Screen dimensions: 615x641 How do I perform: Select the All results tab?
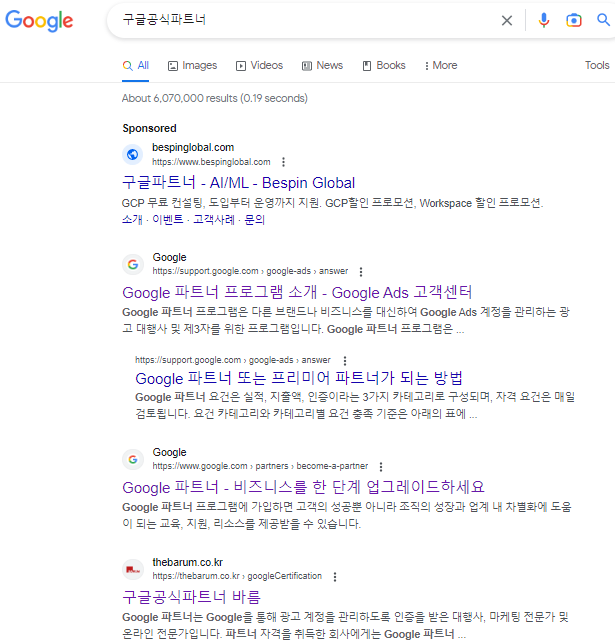[136, 65]
